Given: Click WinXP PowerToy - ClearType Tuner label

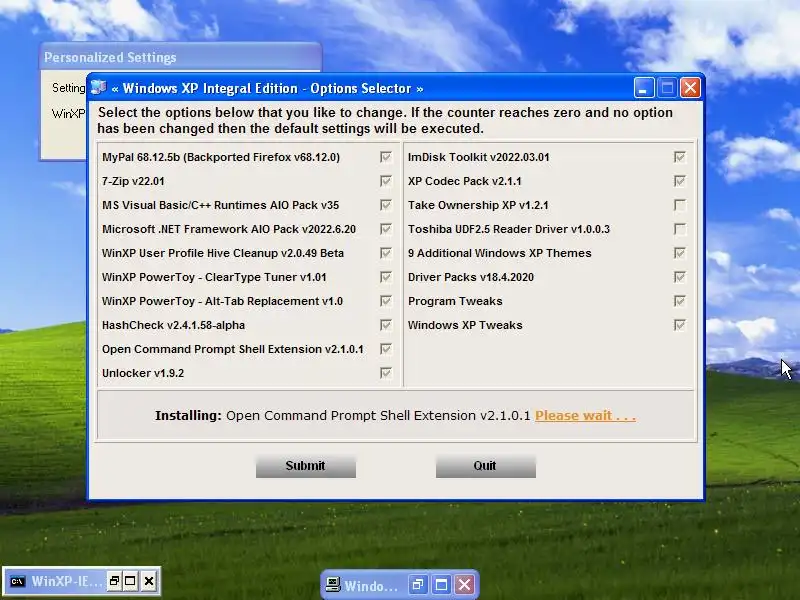Looking at the screenshot, I should coord(214,277).
